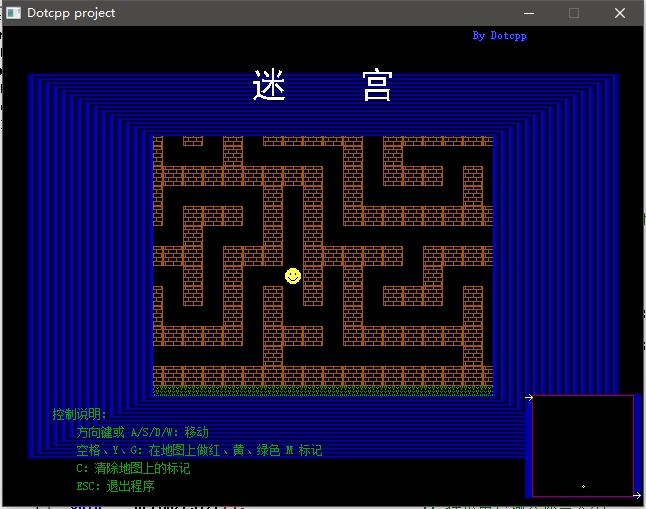646x509 pixels.
Task: Click the "ESC: 退出程序" instruction line
Action: tap(115, 486)
